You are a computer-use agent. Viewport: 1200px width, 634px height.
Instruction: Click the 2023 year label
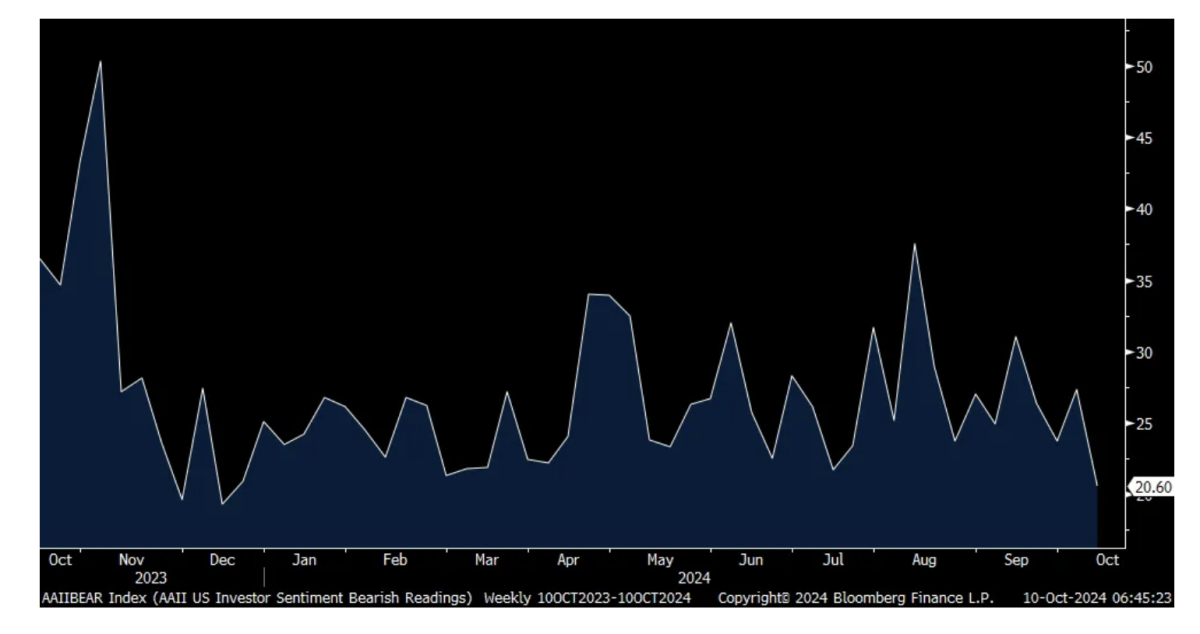coord(150,578)
